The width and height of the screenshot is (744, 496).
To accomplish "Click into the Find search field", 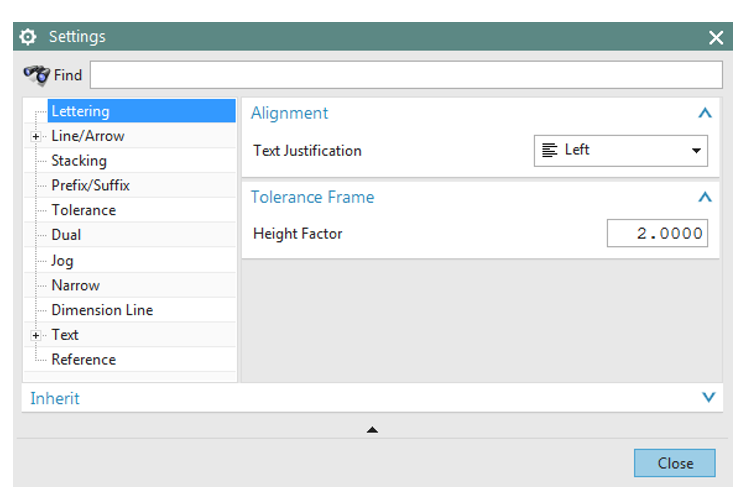I will pyautogui.click(x=406, y=75).
